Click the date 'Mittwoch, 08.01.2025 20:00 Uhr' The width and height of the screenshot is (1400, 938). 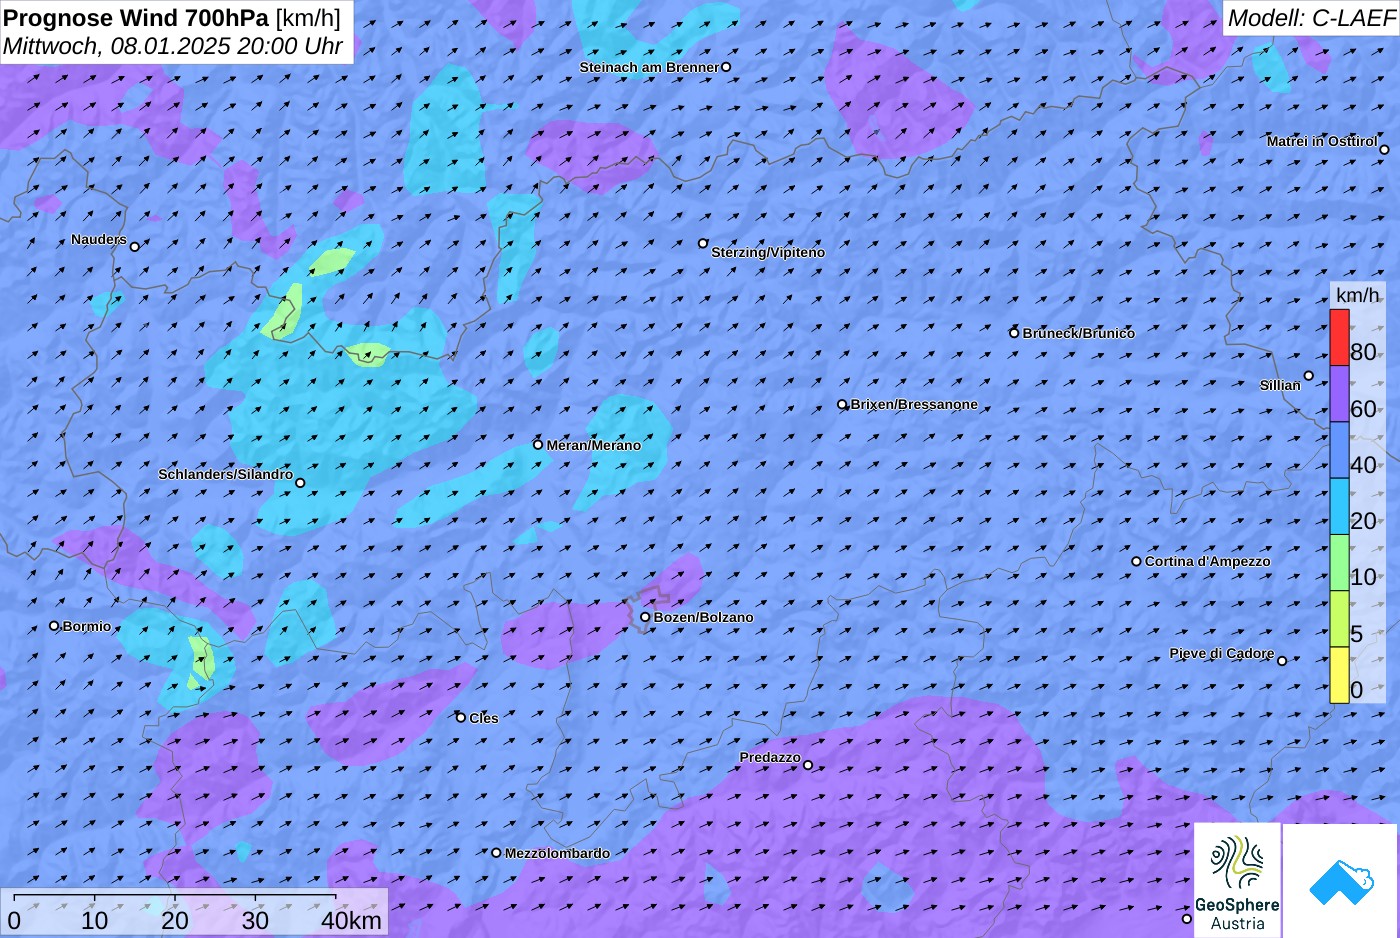pos(173,46)
